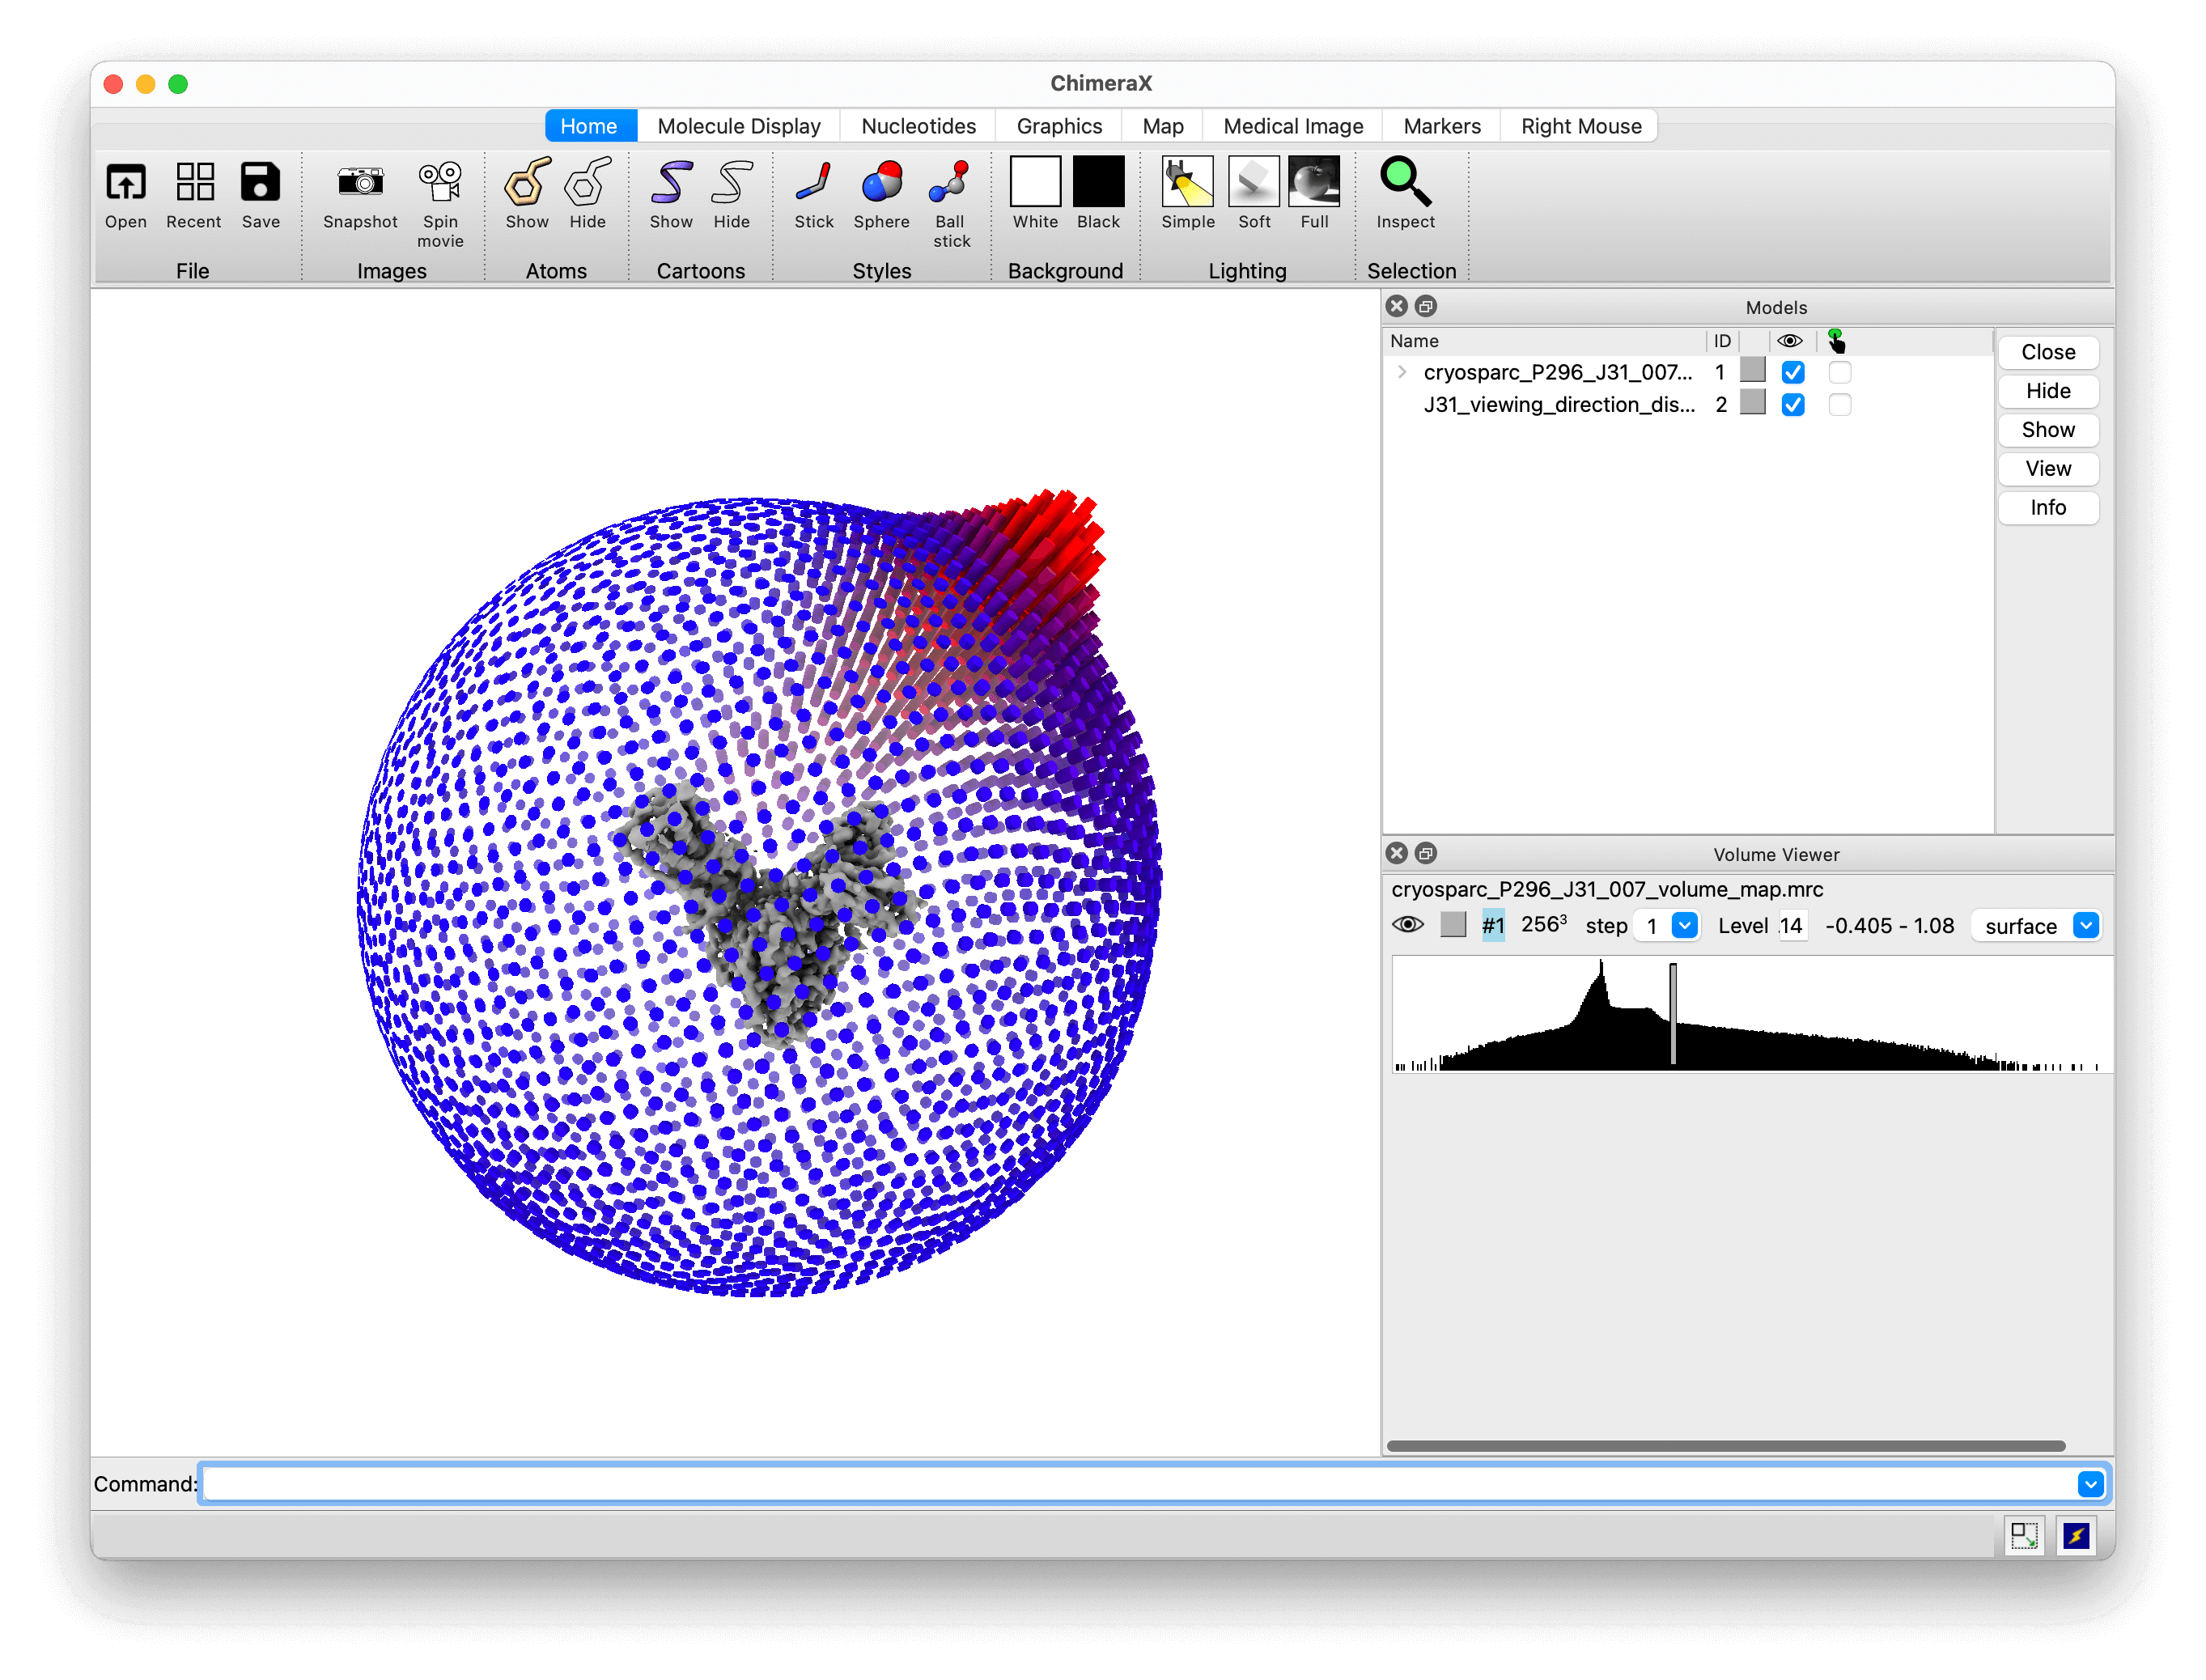Switch to the Map tab
This screenshot has width=2206, height=1680.
point(1163,126)
